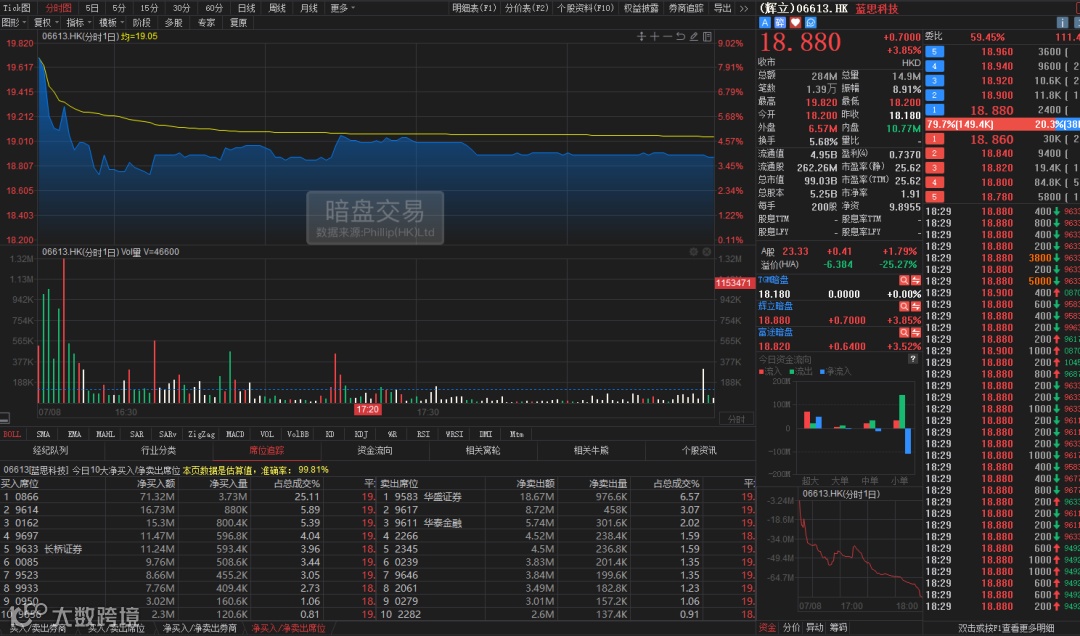
Task: Click 导出 export button
Action: pyautogui.click(x=723, y=8)
